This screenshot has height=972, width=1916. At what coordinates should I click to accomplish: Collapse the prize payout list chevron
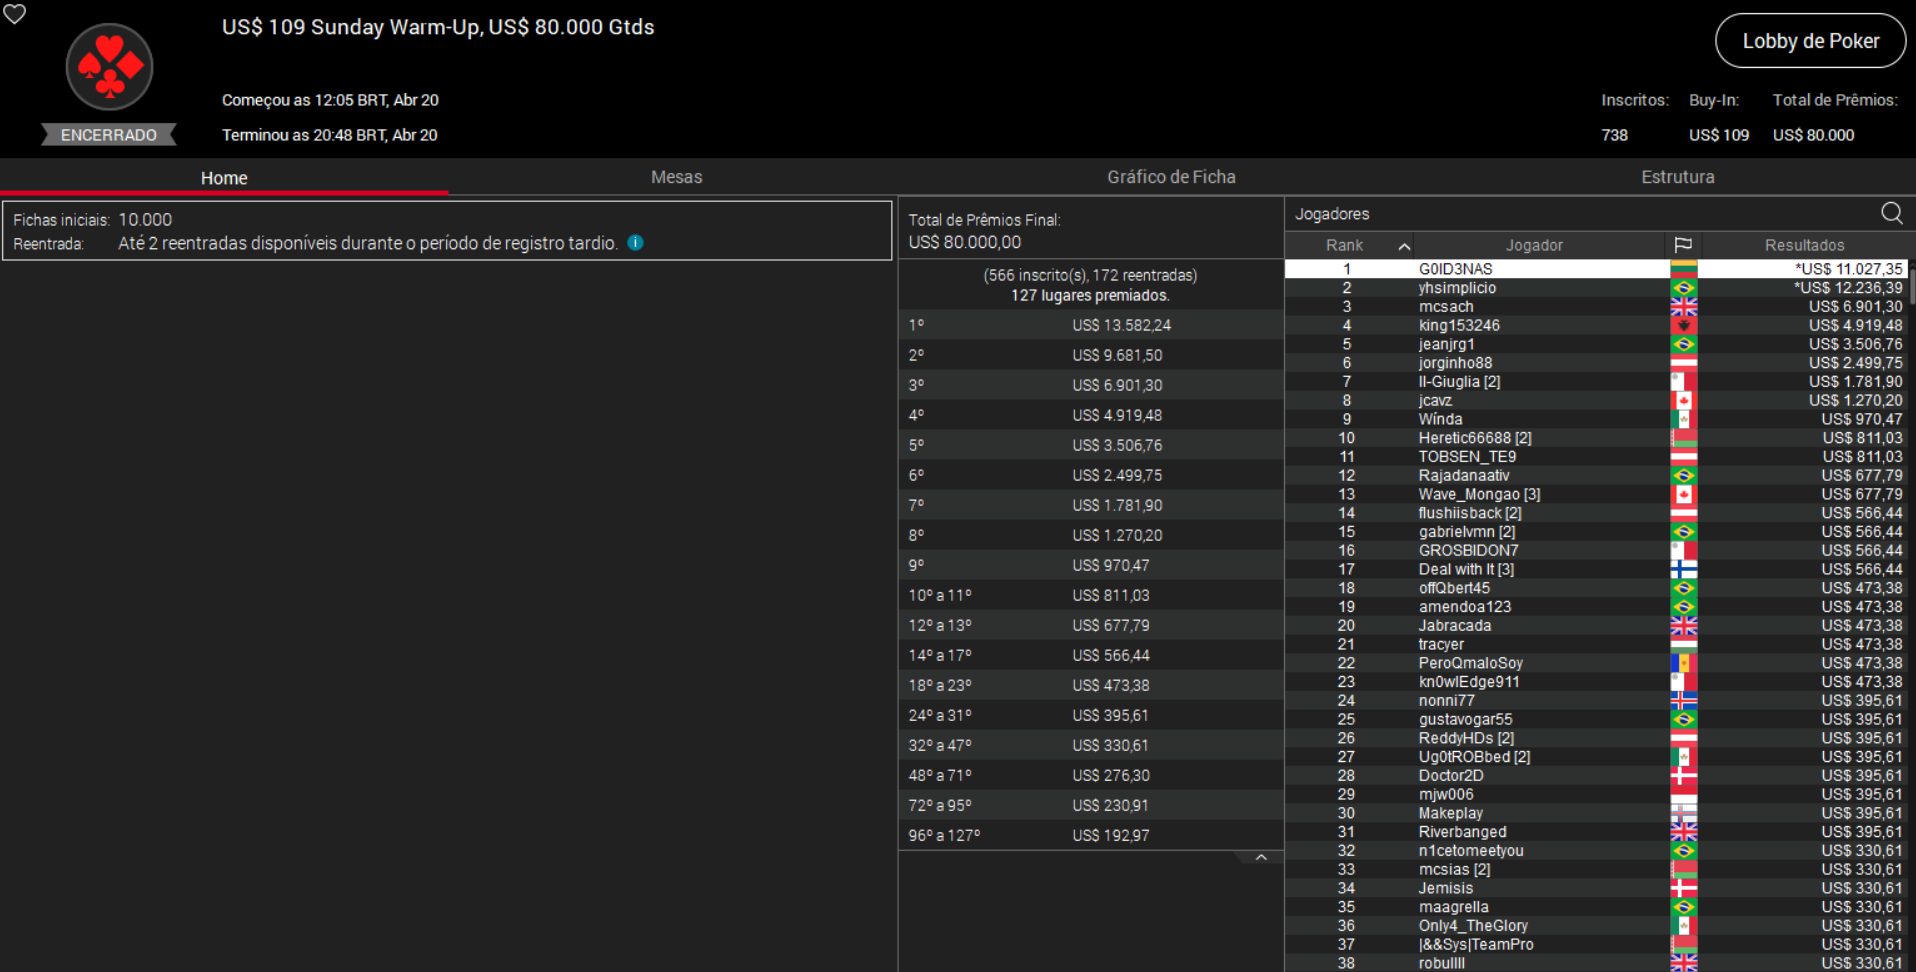click(x=1261, y=858)
